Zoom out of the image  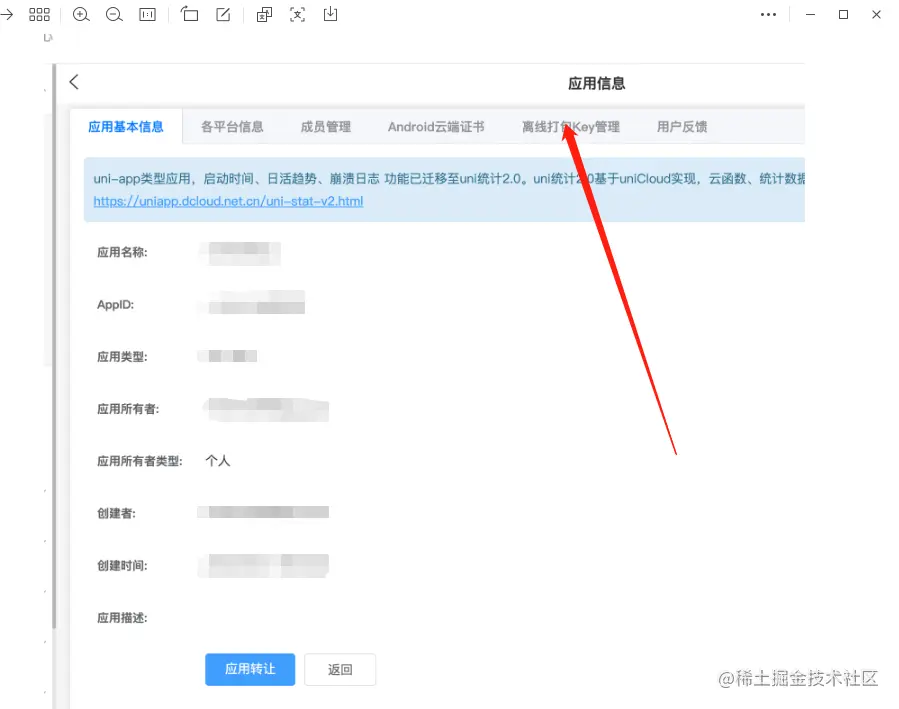(114, 14)
